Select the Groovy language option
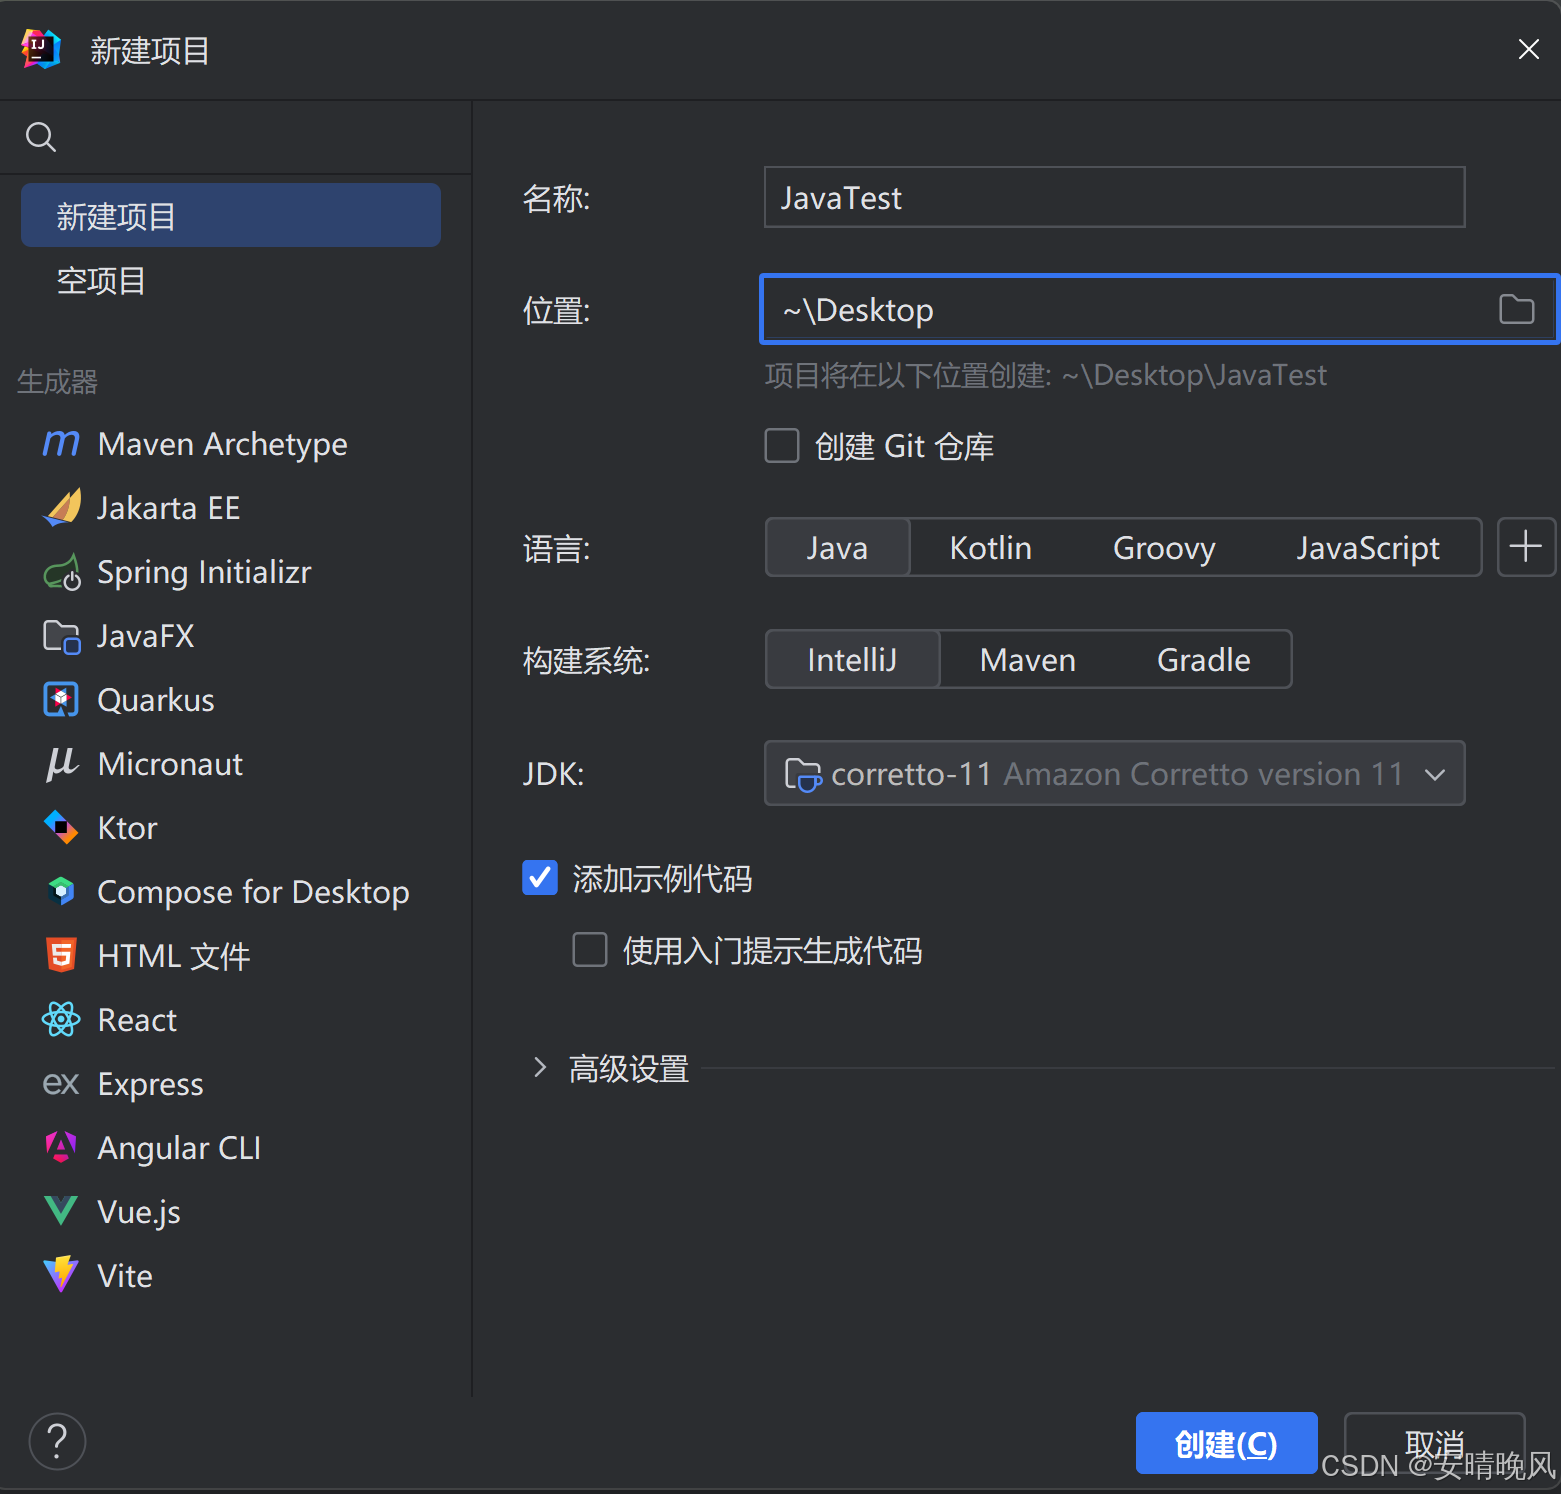Viewport: 1561px width, 1494px height. pos(1164,547)
